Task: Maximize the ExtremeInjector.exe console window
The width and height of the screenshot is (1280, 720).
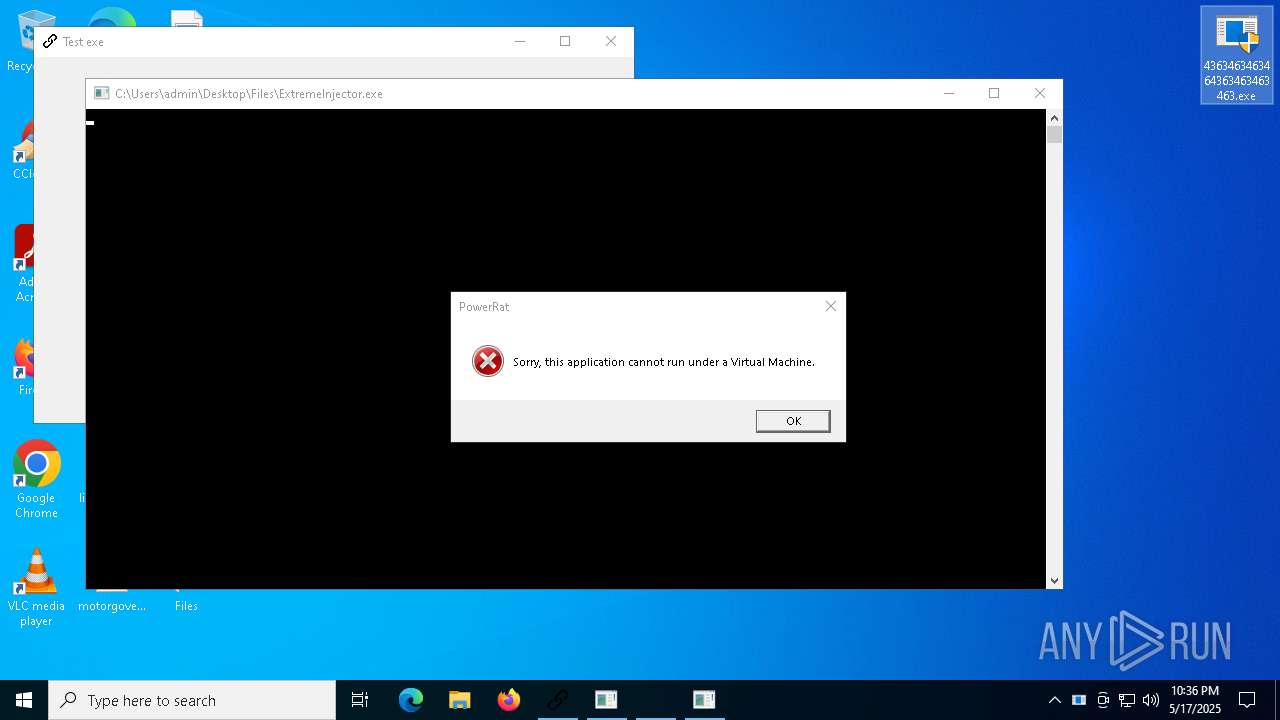Action: coord(994,93)
